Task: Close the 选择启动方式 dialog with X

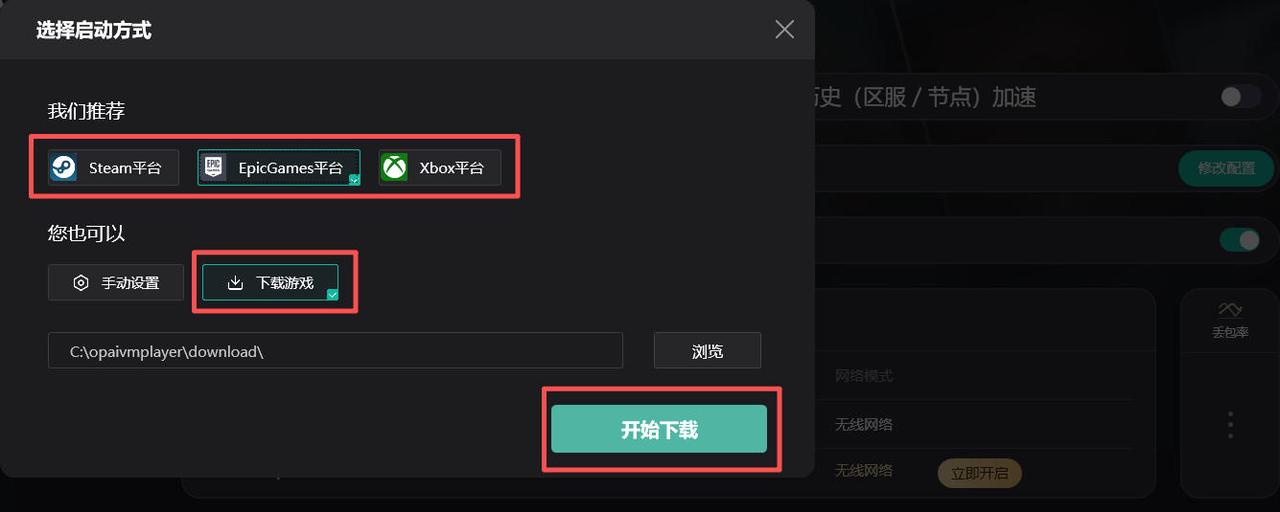Action: coord(785,29)
